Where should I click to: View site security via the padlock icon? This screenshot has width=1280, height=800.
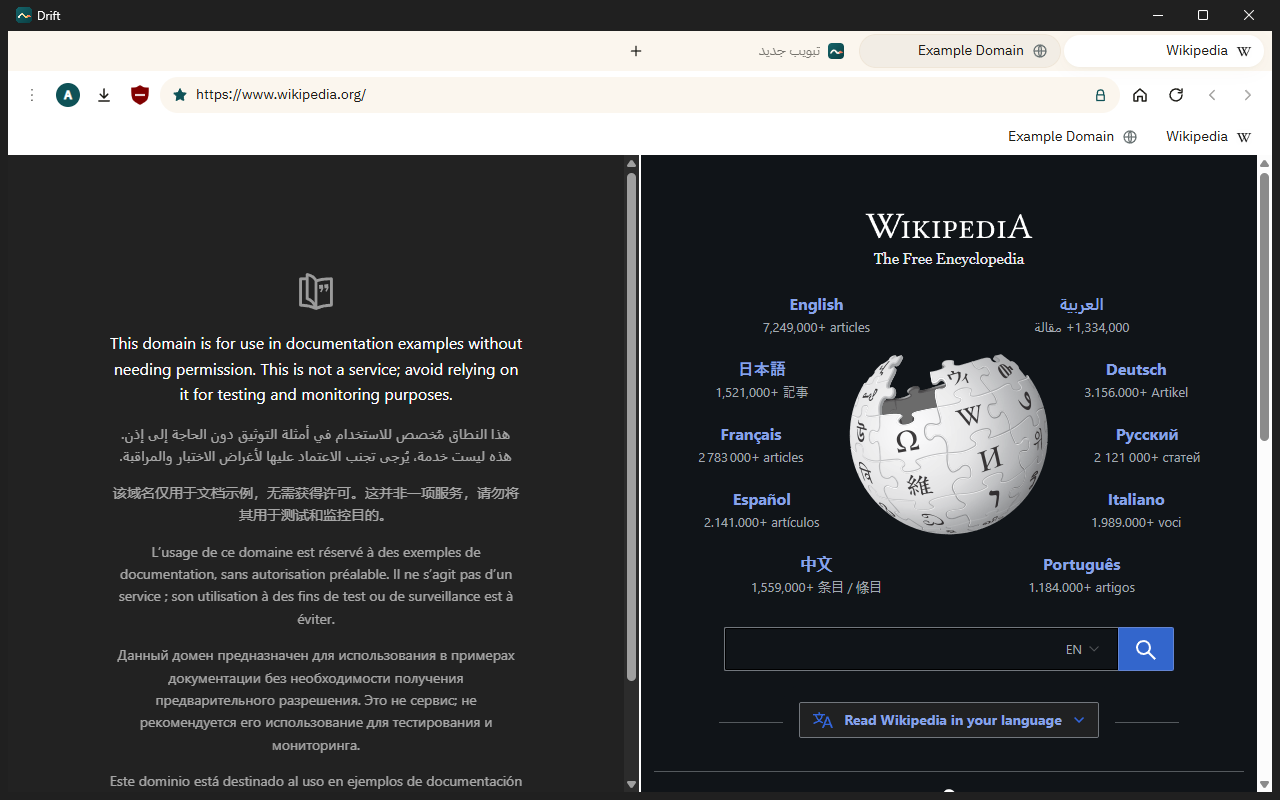(1100, 95)
